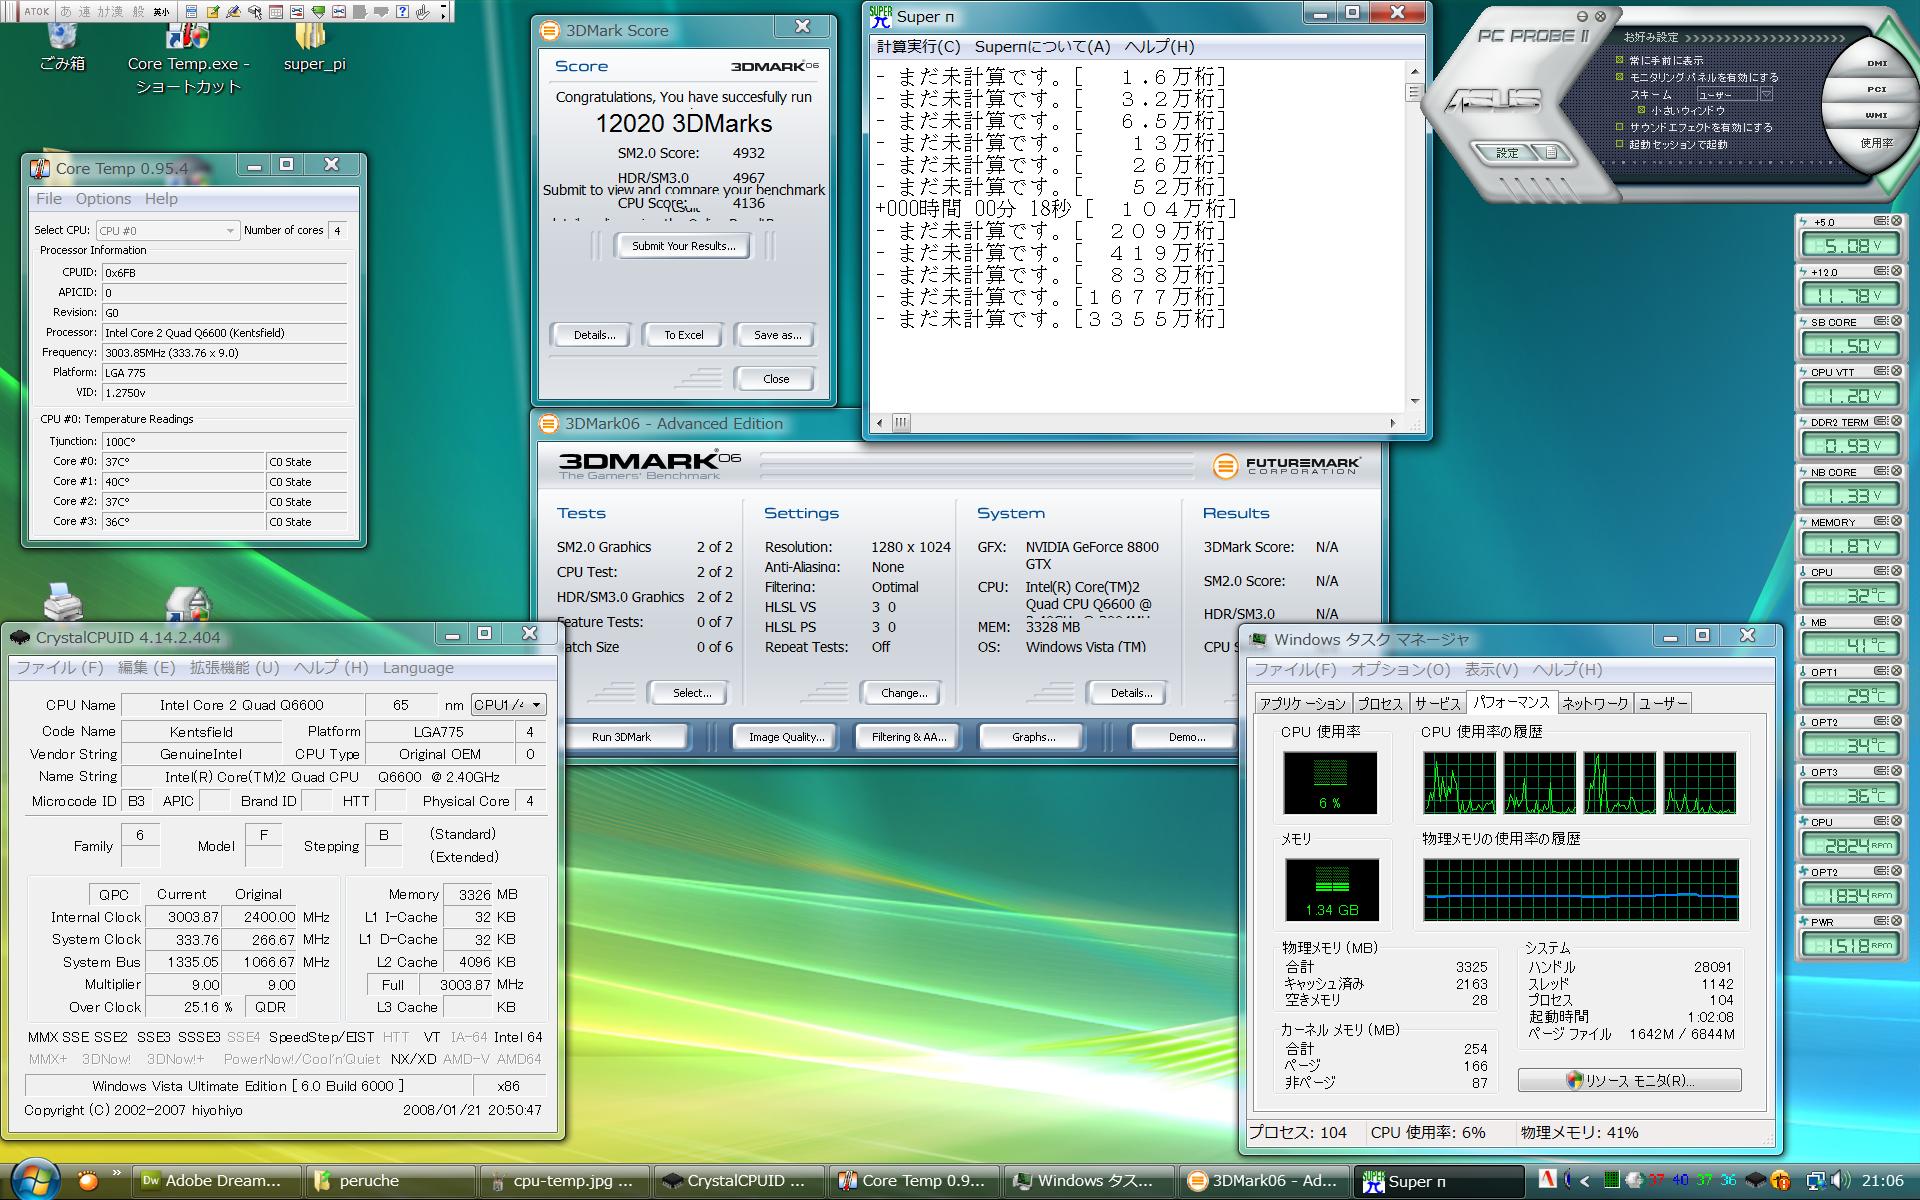The width and height of the screenshot is (1920, 1200).
Task: Click the Submit Your Results button
Action: [x=683, y=246]
